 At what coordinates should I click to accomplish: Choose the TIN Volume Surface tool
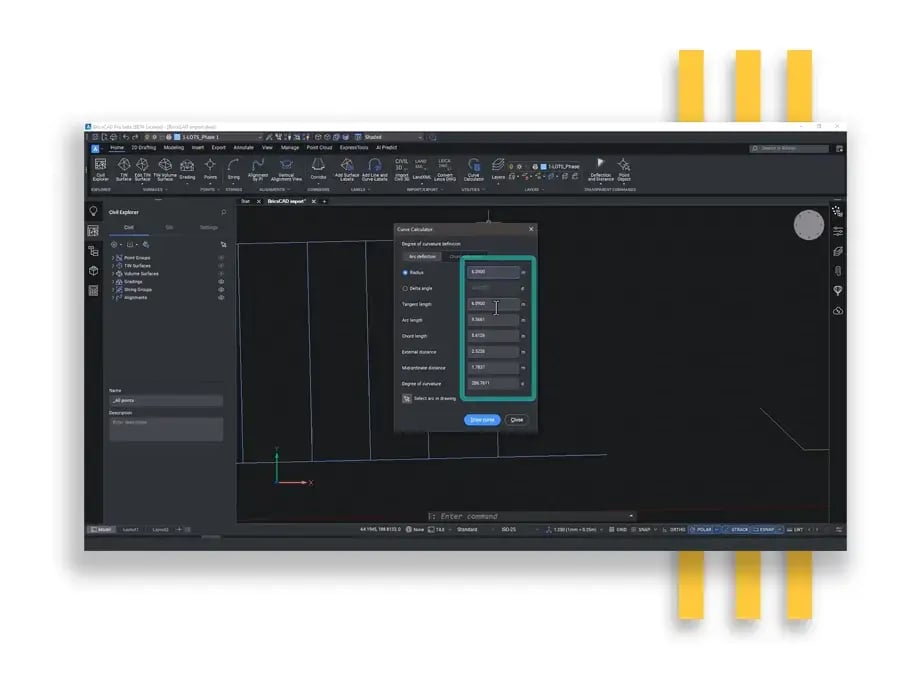(x=165, y=169)
